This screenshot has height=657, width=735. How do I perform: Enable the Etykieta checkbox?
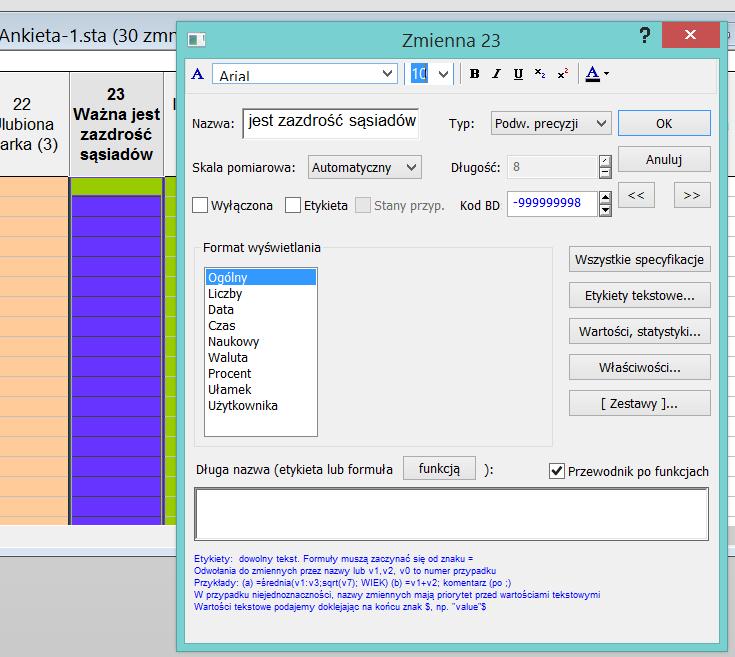point(293,205)
